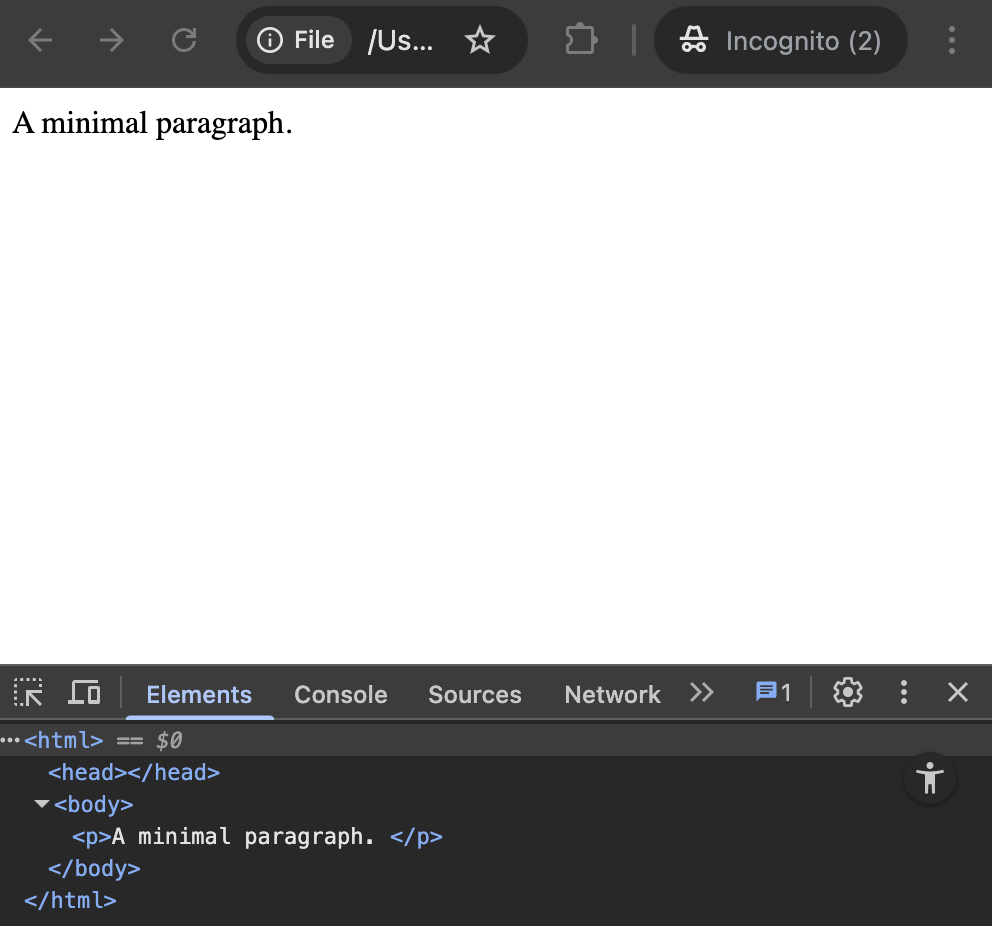Open the Chrome extensions puzzle icon
This screenshot has width=992, height=926.
coord(580,40)
